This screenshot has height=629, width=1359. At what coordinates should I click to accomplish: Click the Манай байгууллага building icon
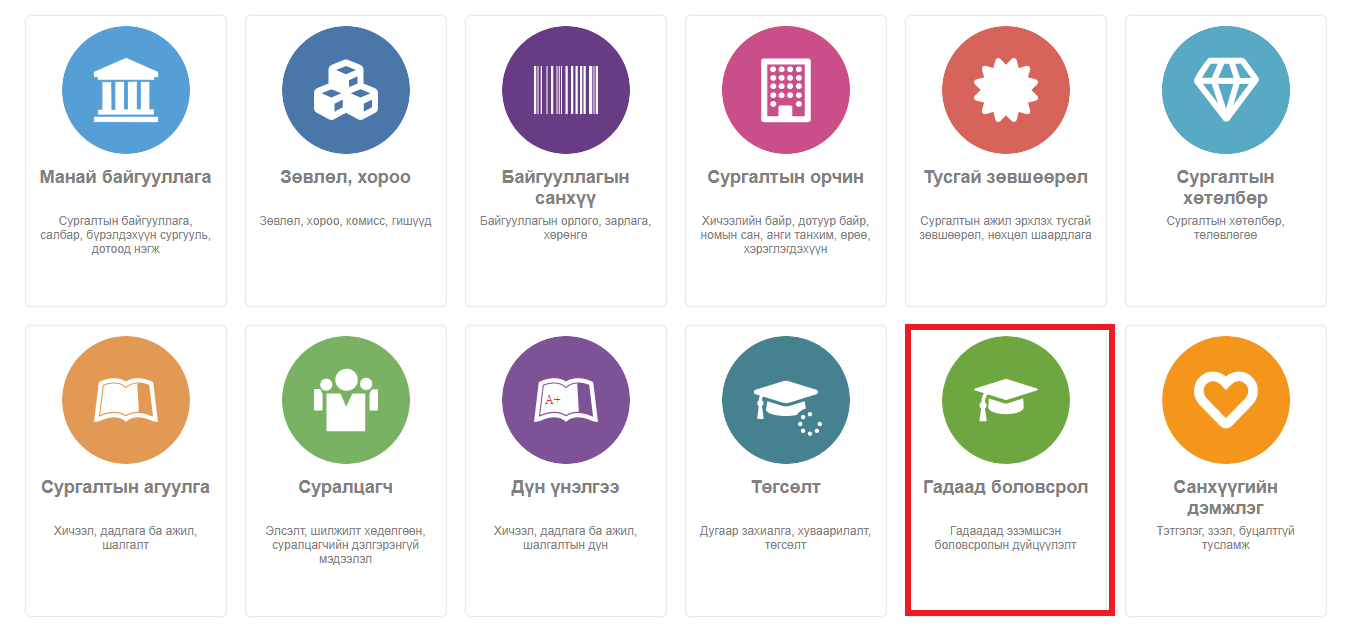[x=125, y=90]
